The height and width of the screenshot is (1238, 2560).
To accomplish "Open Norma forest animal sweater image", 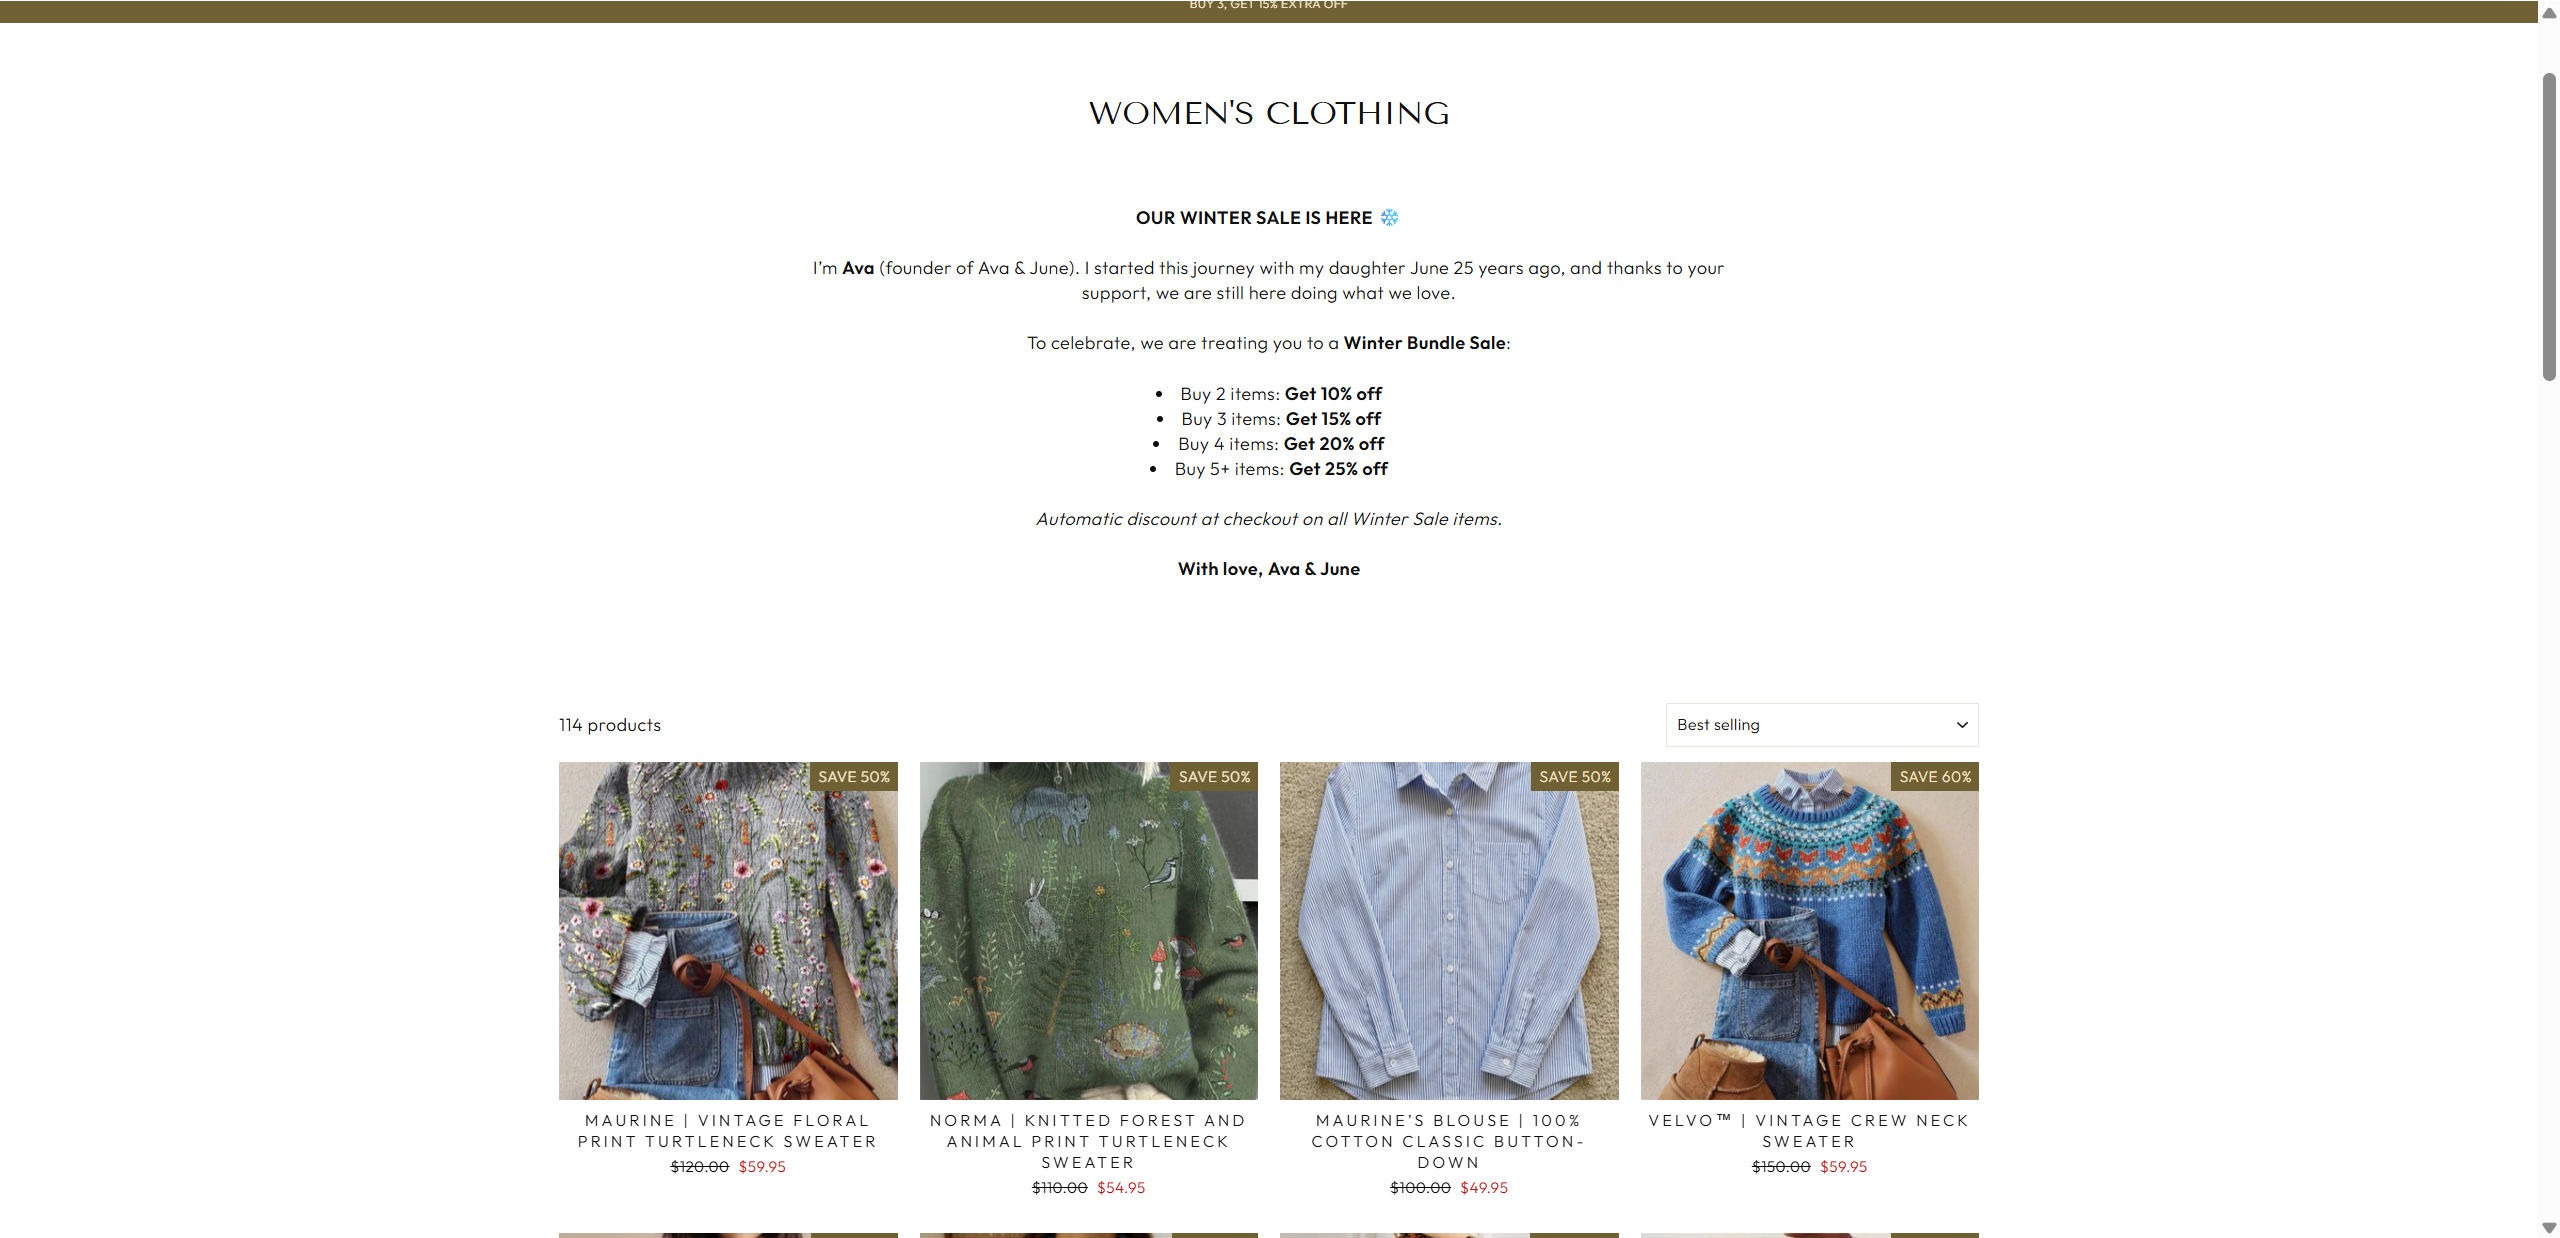I will click(x=1088, y=931).
